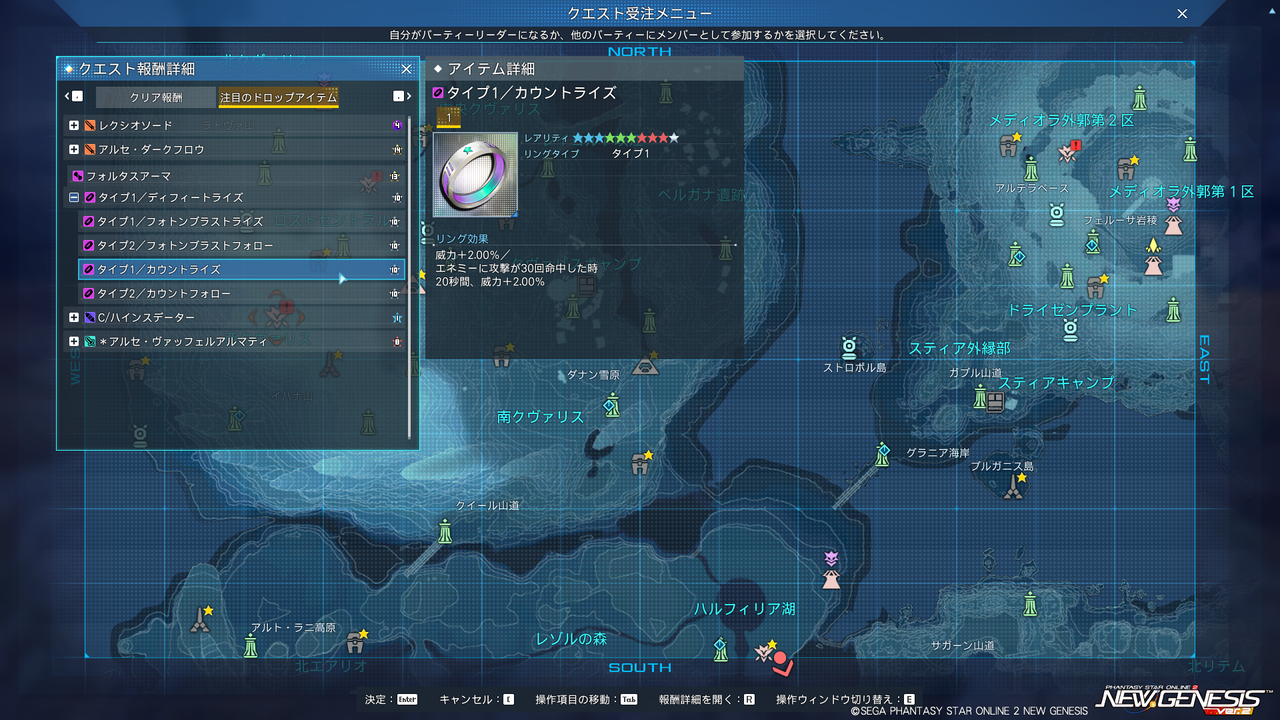Open the starred cocoon below 南クヴァリス

tap(642, 462)
